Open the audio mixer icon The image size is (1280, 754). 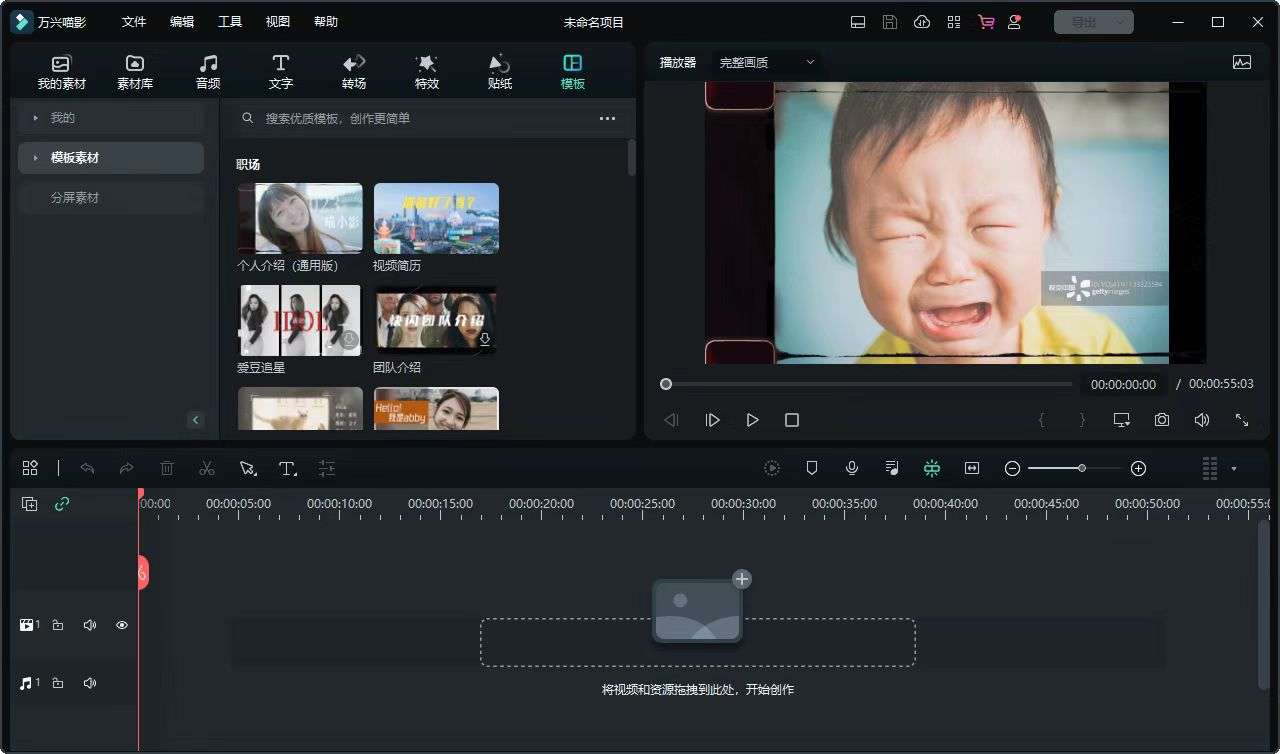coord(891,468)
